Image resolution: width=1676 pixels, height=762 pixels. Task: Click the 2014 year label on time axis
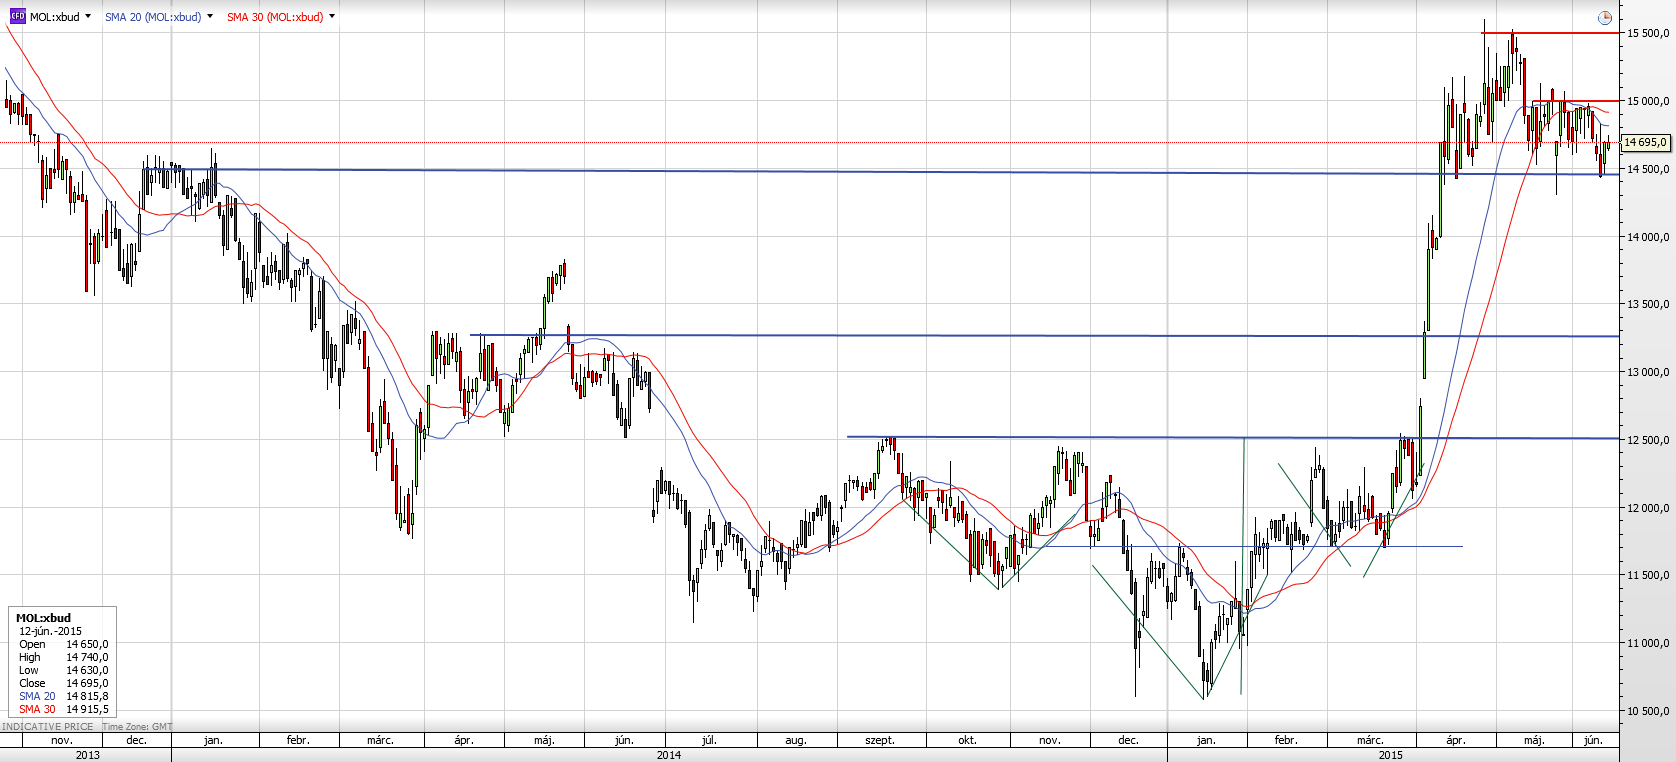pos(669,755)
